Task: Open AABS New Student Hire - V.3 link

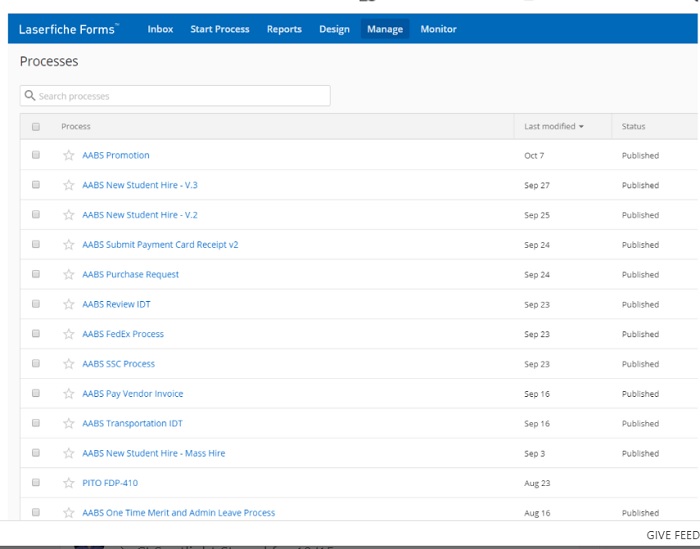Action: (140, 185)
